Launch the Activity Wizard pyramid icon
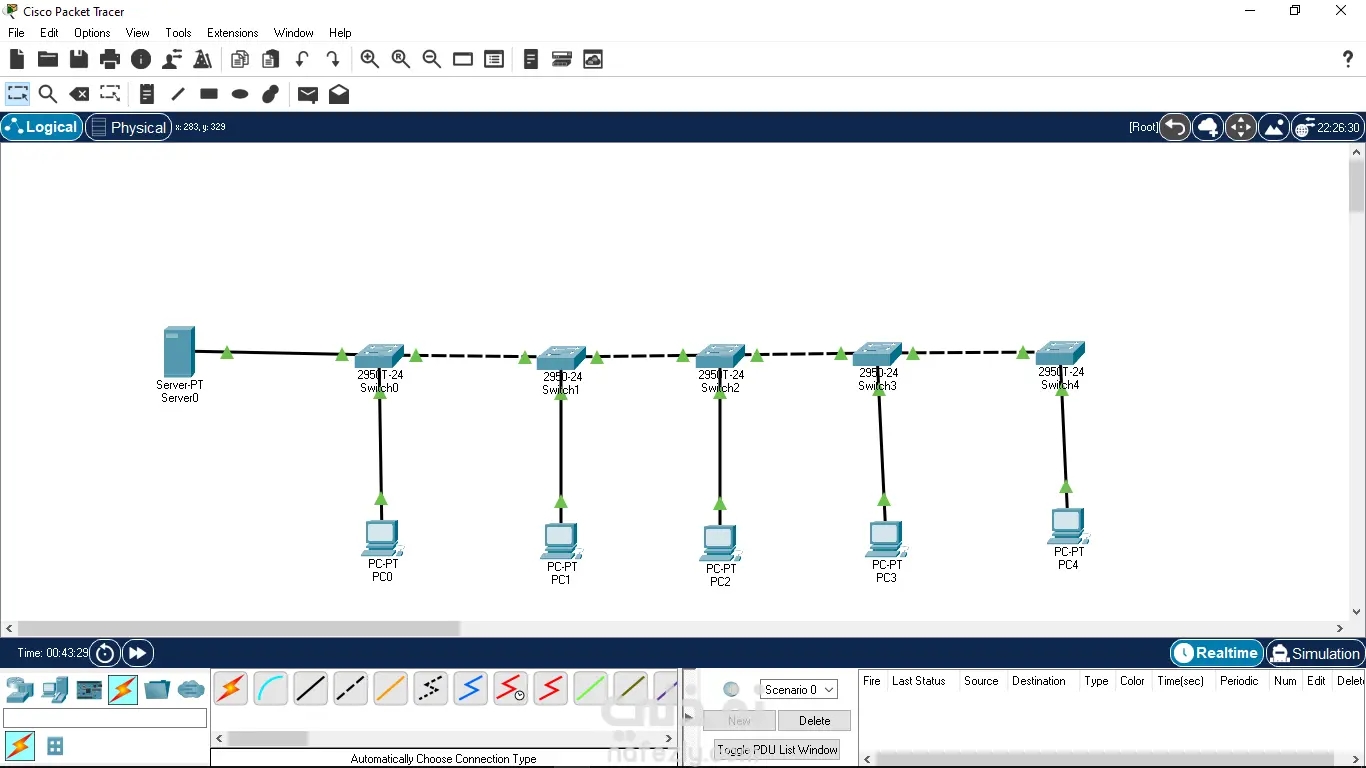Viewport: 1366px width, 768px height. coord(203,60)
